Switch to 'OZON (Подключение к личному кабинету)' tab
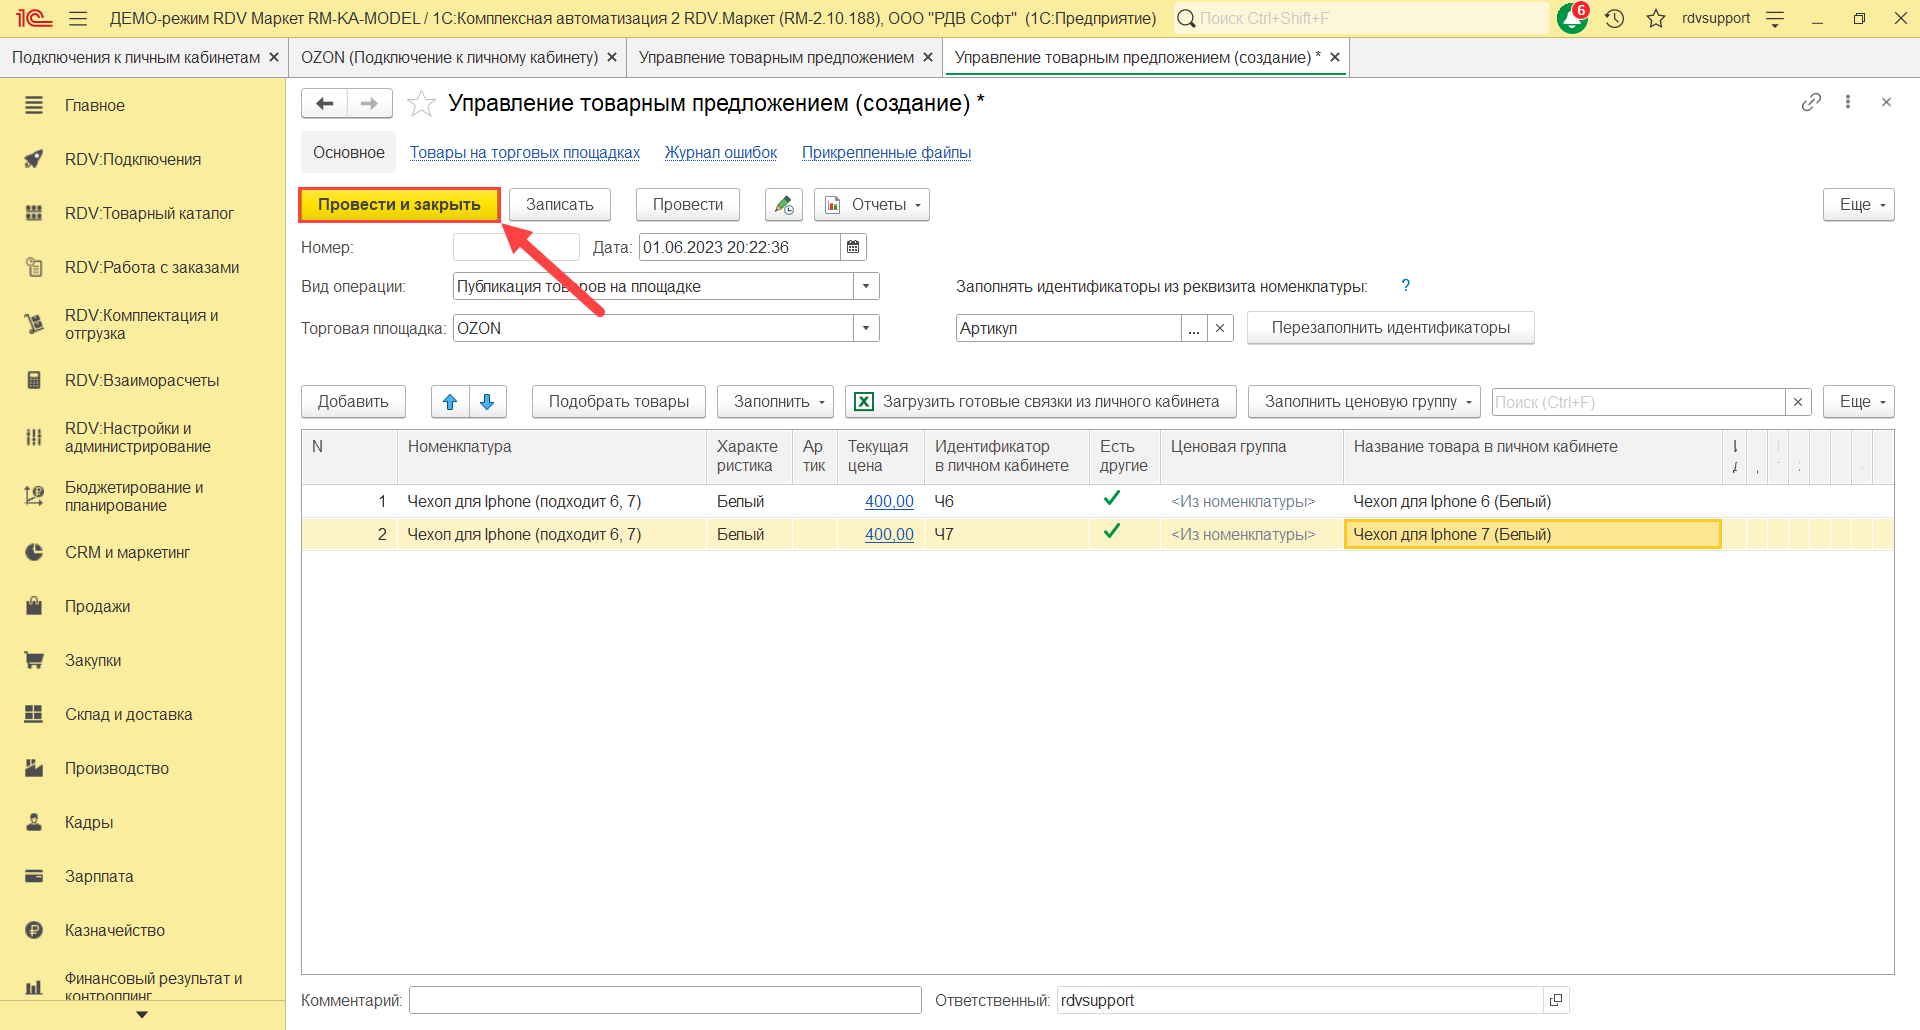Screen dimensions: 1920x1030 click(449, 58)
